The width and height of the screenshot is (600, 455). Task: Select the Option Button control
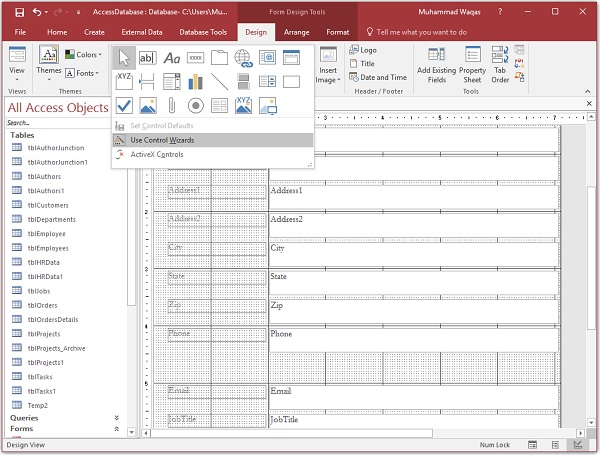coord(195,106)
